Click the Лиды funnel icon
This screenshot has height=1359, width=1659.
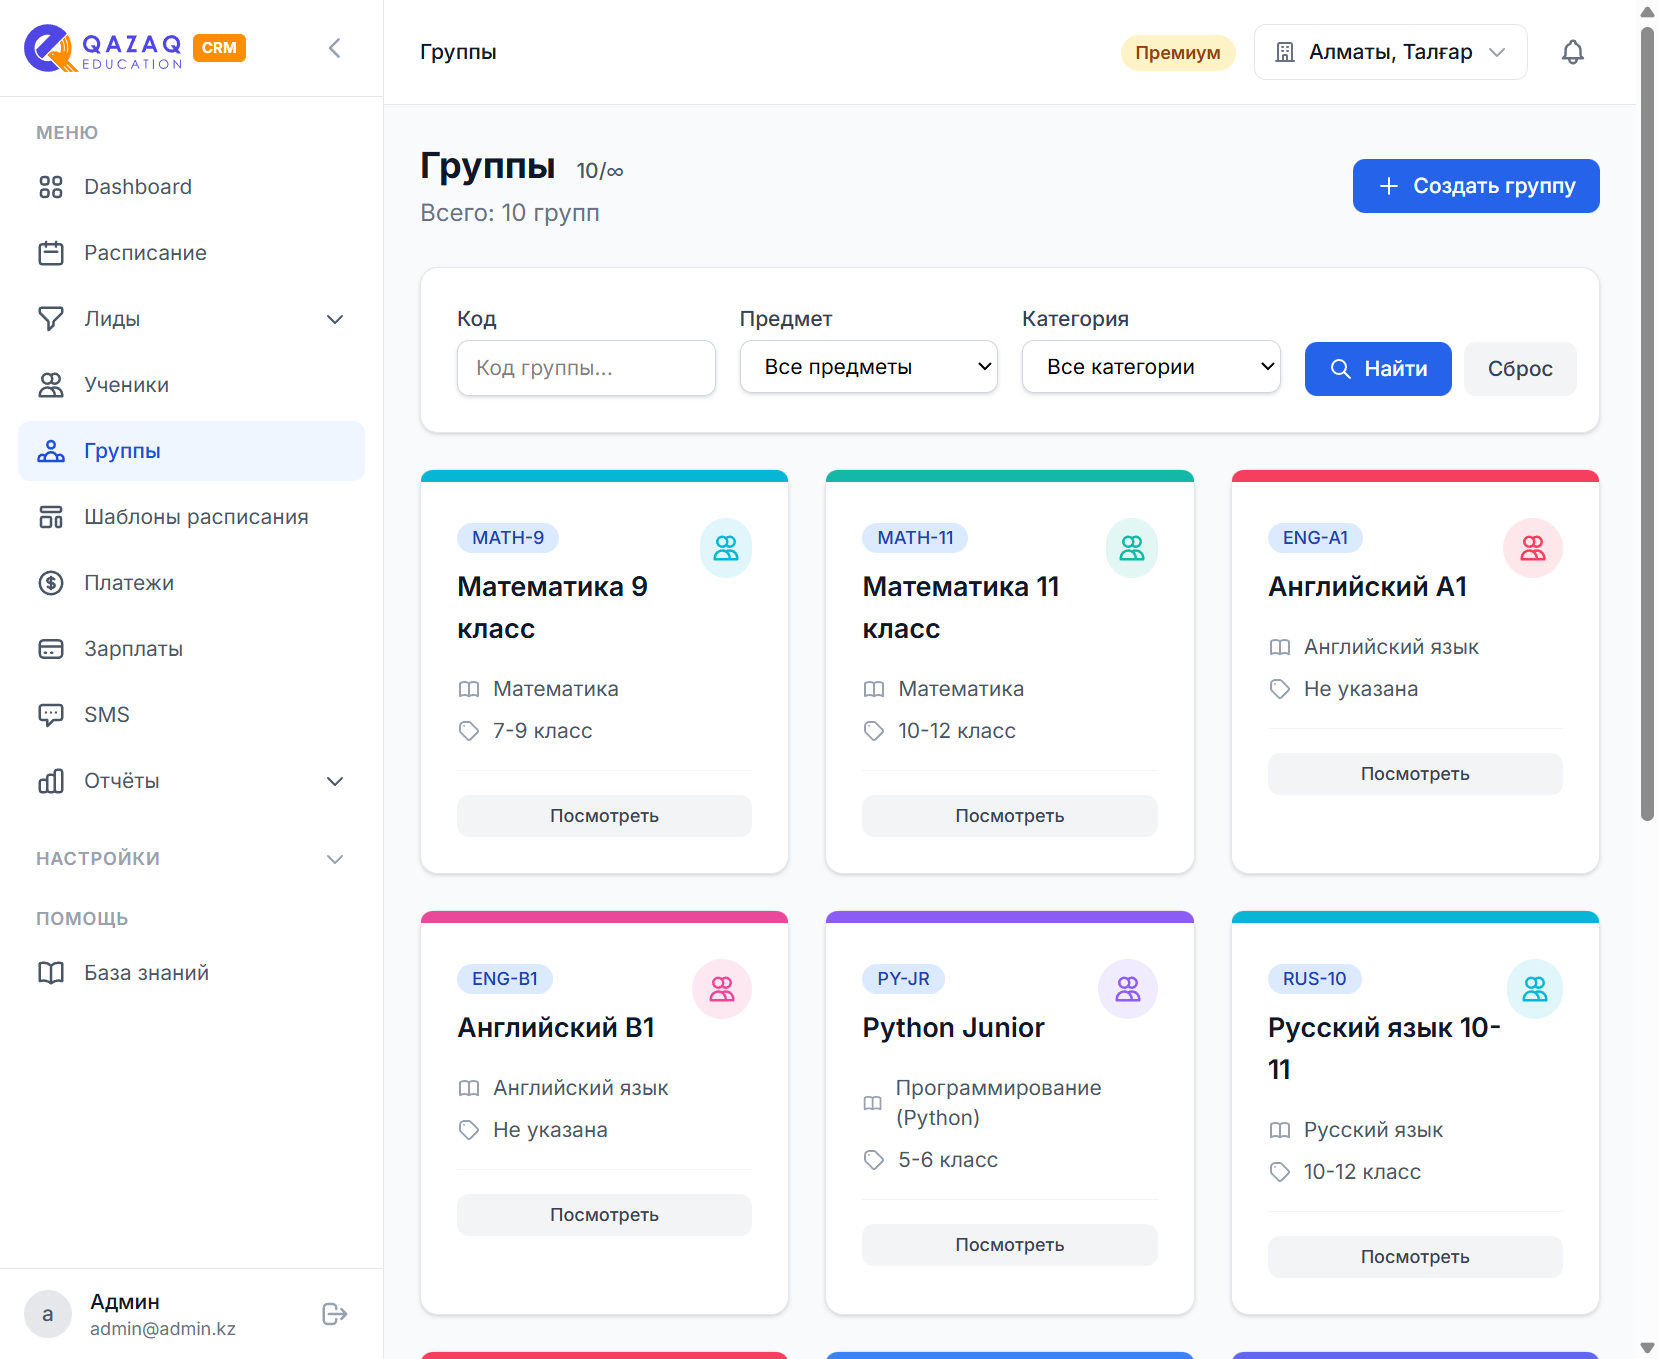[51, 319]
